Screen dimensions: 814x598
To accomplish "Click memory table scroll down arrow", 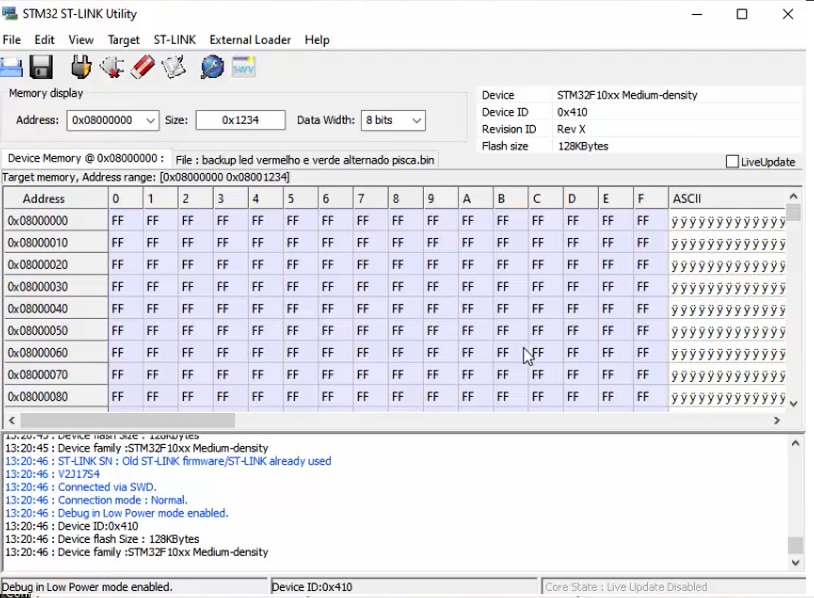I will (793, 403).
